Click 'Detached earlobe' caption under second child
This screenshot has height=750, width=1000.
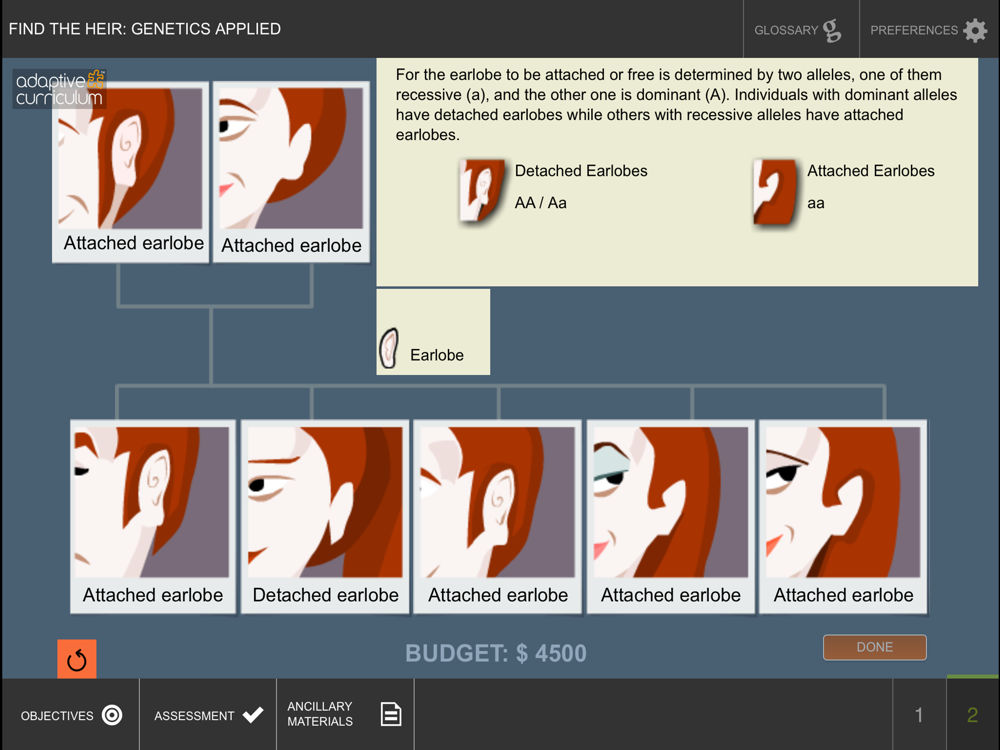coord(325,595)
